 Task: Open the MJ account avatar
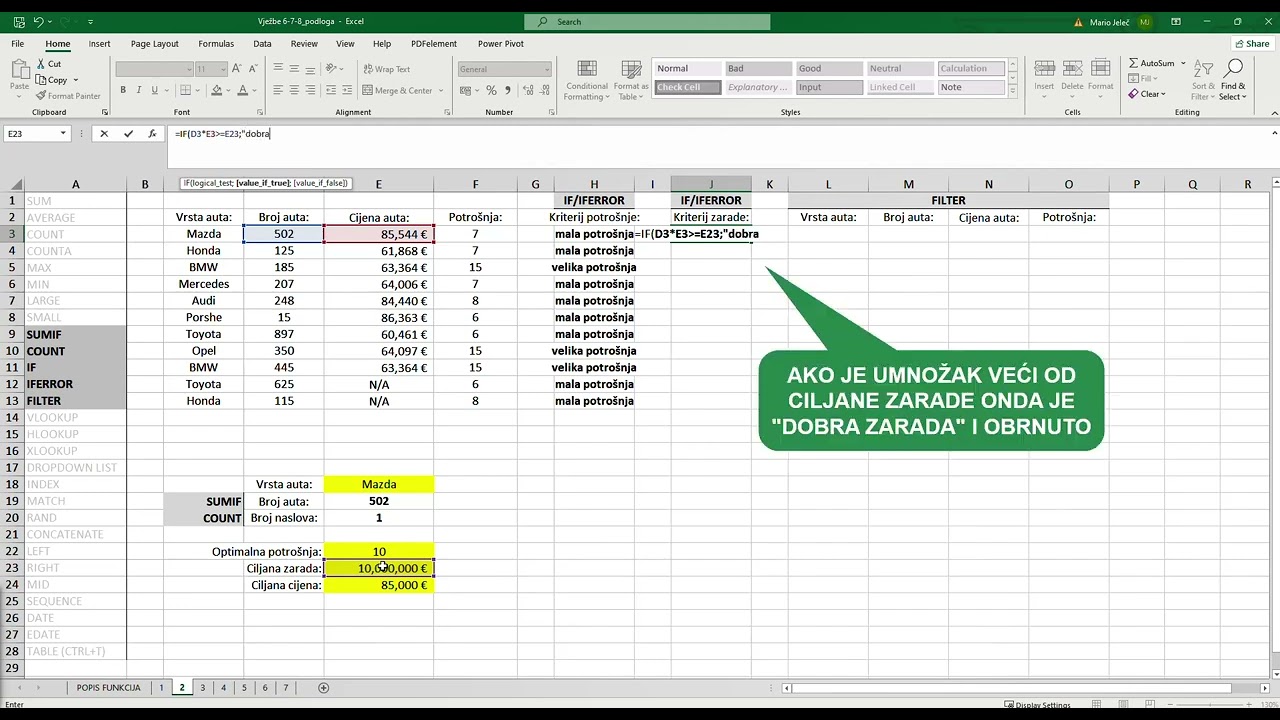click(1144, 21)
